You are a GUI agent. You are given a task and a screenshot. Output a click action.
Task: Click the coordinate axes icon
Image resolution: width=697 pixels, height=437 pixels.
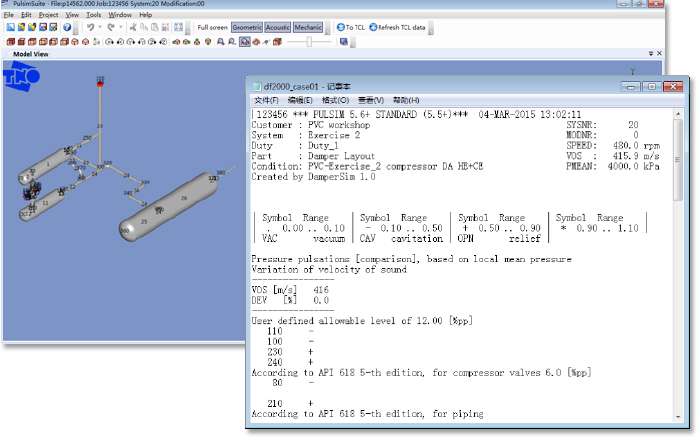pyautogui.click(x=96, y=42)
